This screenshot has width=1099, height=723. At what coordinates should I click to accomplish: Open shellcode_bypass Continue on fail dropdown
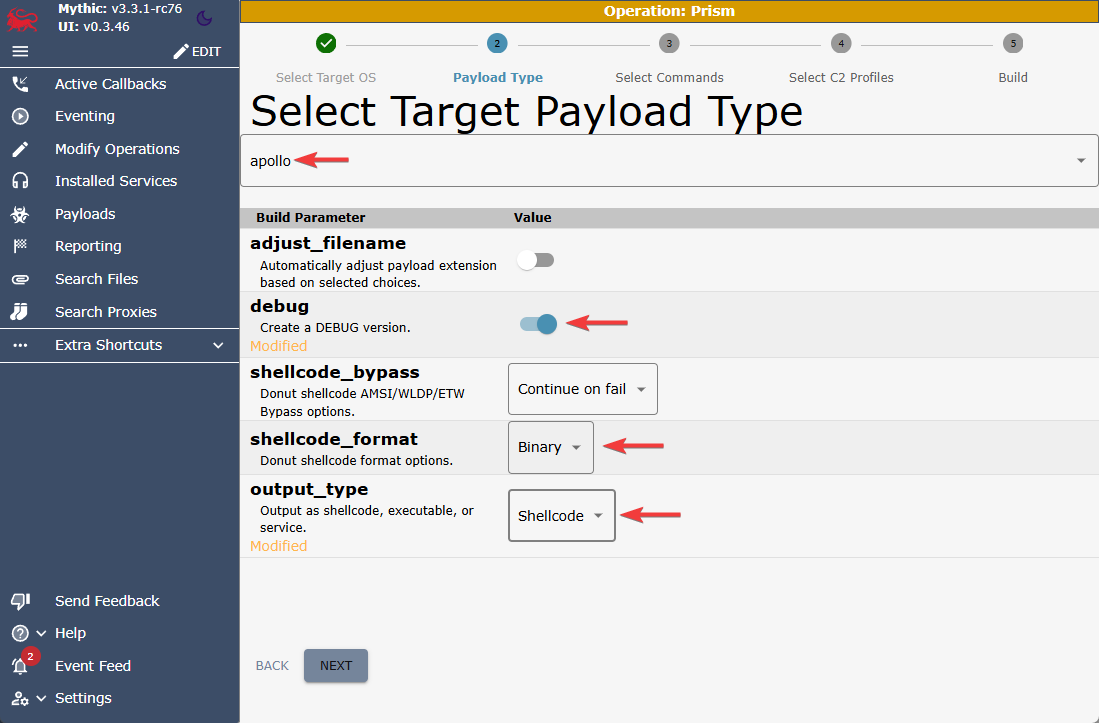point(582,389)
